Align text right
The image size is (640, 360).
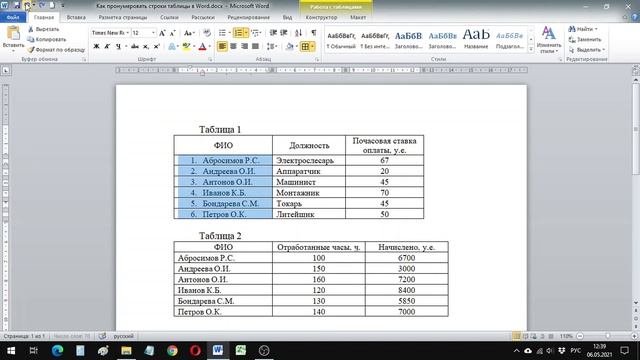coord(244,46)
